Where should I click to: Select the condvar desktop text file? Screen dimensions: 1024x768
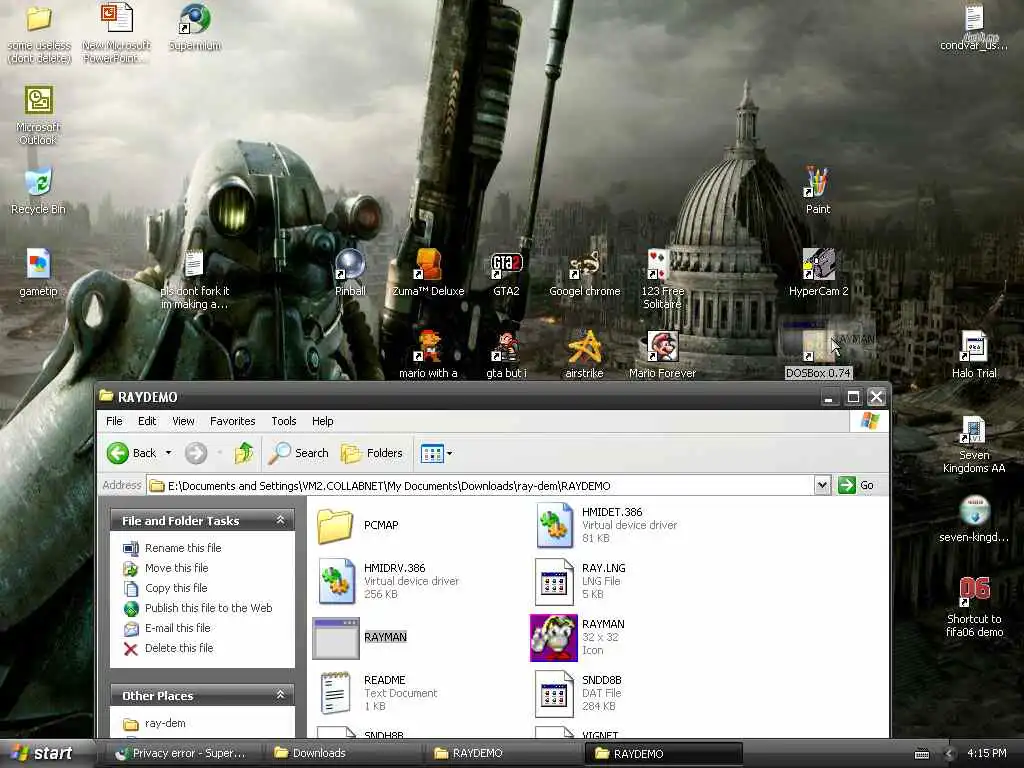point(974,27)
